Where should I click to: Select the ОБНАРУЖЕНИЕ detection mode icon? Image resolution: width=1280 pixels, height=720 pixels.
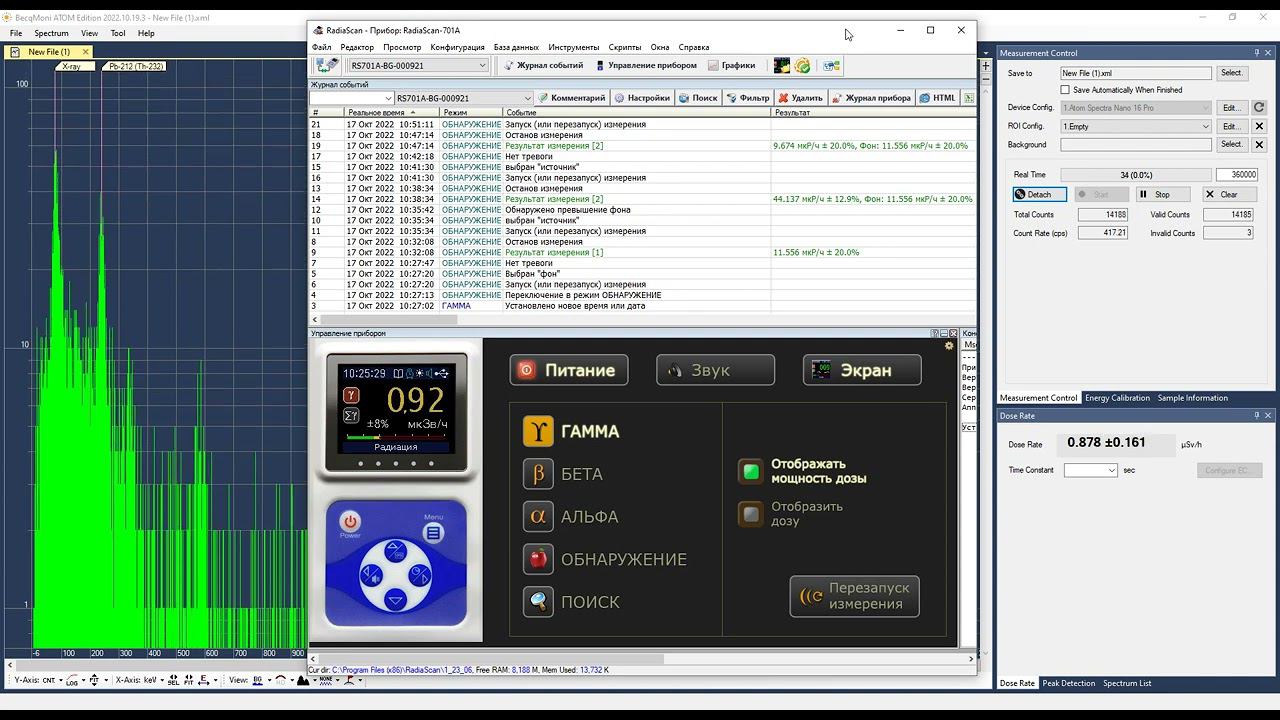538,559
